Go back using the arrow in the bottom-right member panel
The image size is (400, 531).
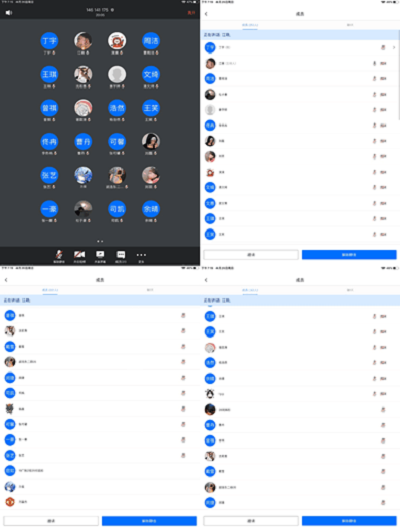tap(206, 280)
